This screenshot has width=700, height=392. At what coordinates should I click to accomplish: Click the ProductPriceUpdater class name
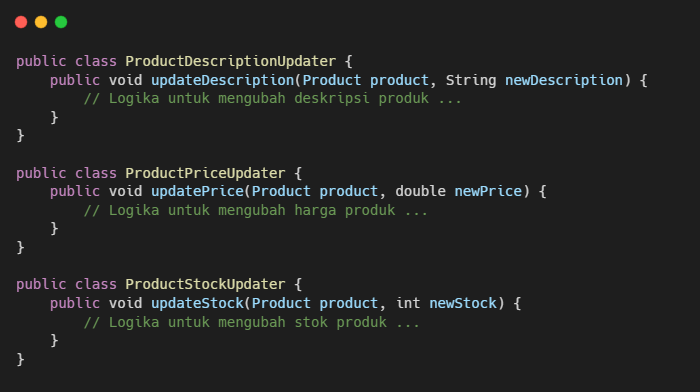[x=205, y=173]
